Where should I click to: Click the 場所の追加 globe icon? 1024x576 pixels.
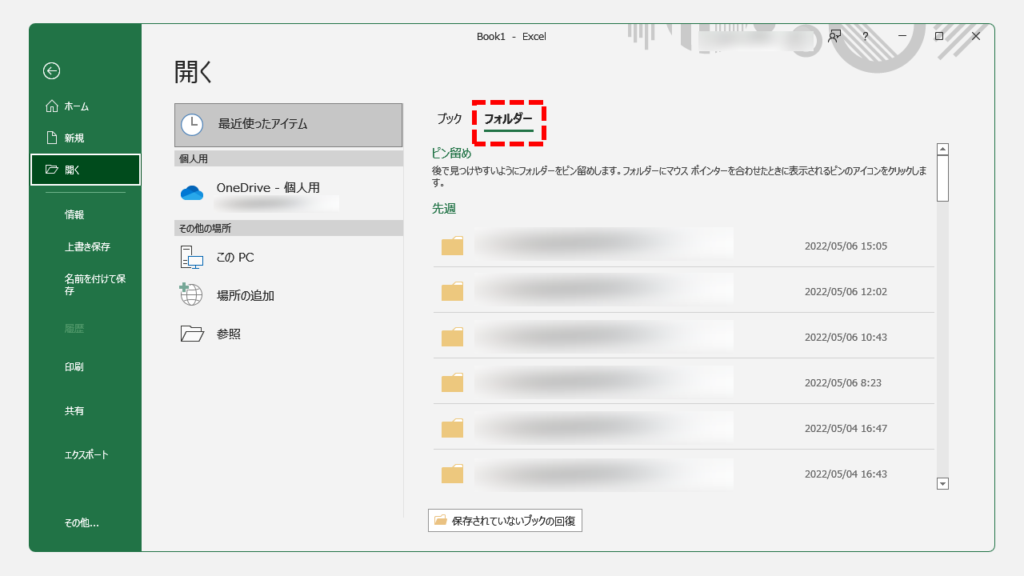191,295
